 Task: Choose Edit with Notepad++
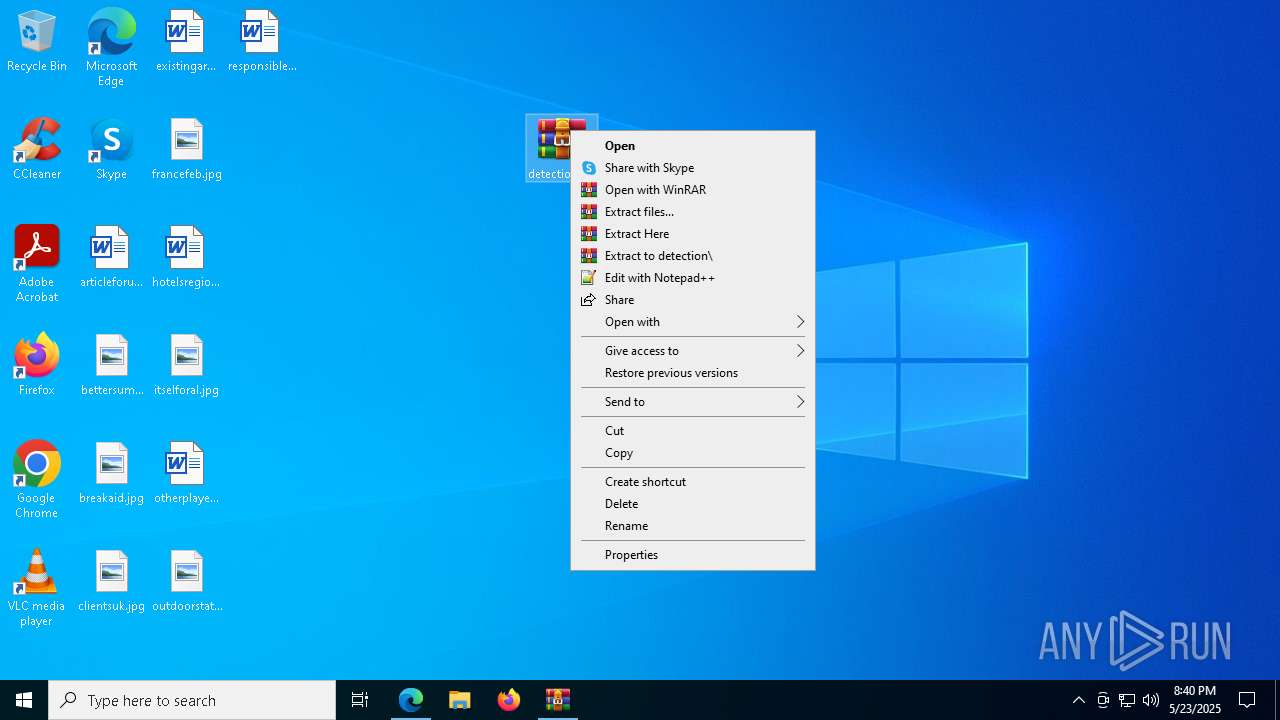click(x=693, y=278)
